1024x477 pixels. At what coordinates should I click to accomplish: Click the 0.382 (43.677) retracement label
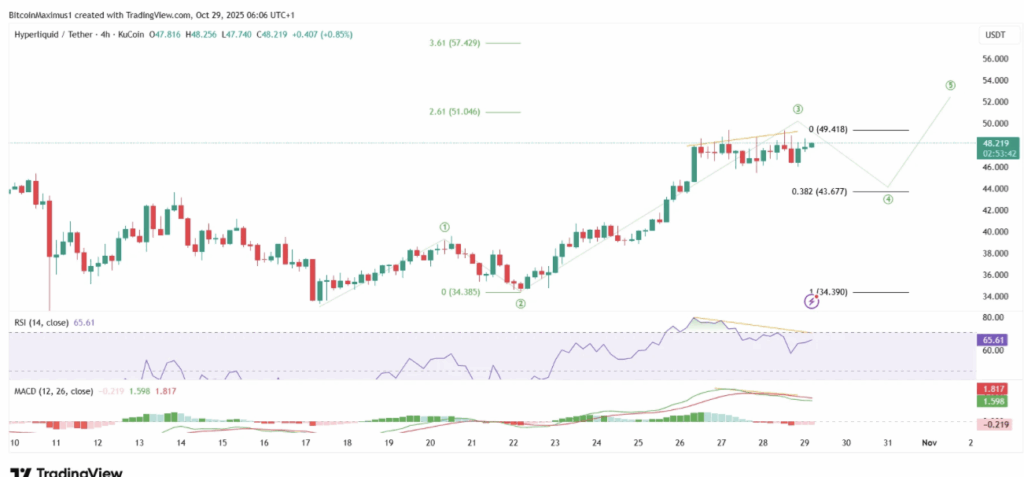[x=820, y=191]
